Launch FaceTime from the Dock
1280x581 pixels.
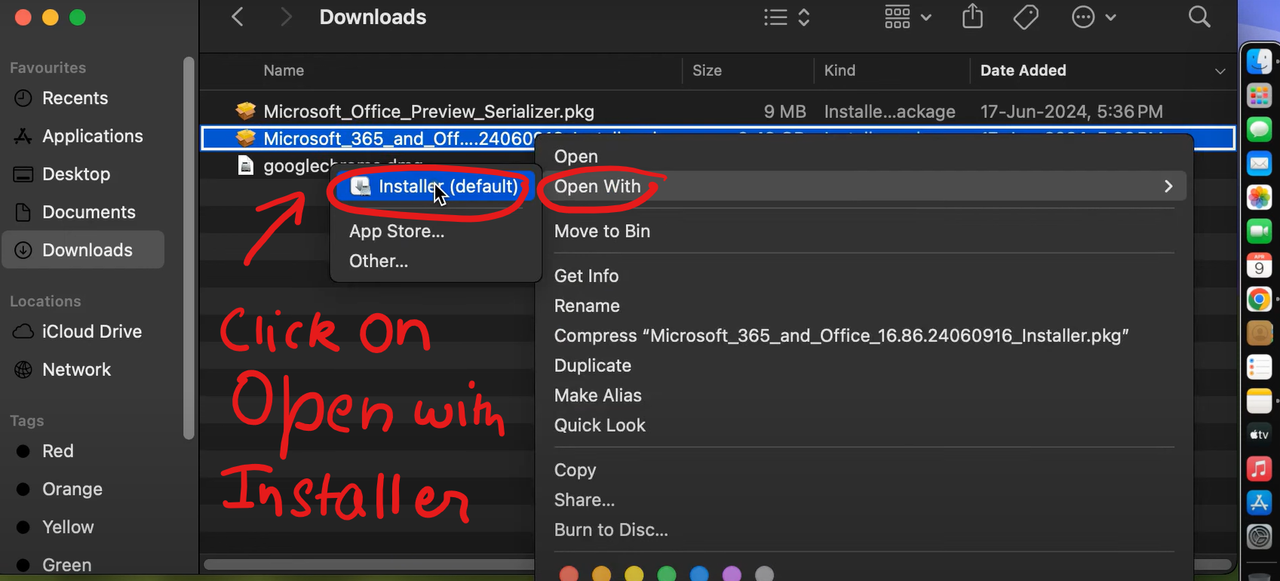[1259, 231]
